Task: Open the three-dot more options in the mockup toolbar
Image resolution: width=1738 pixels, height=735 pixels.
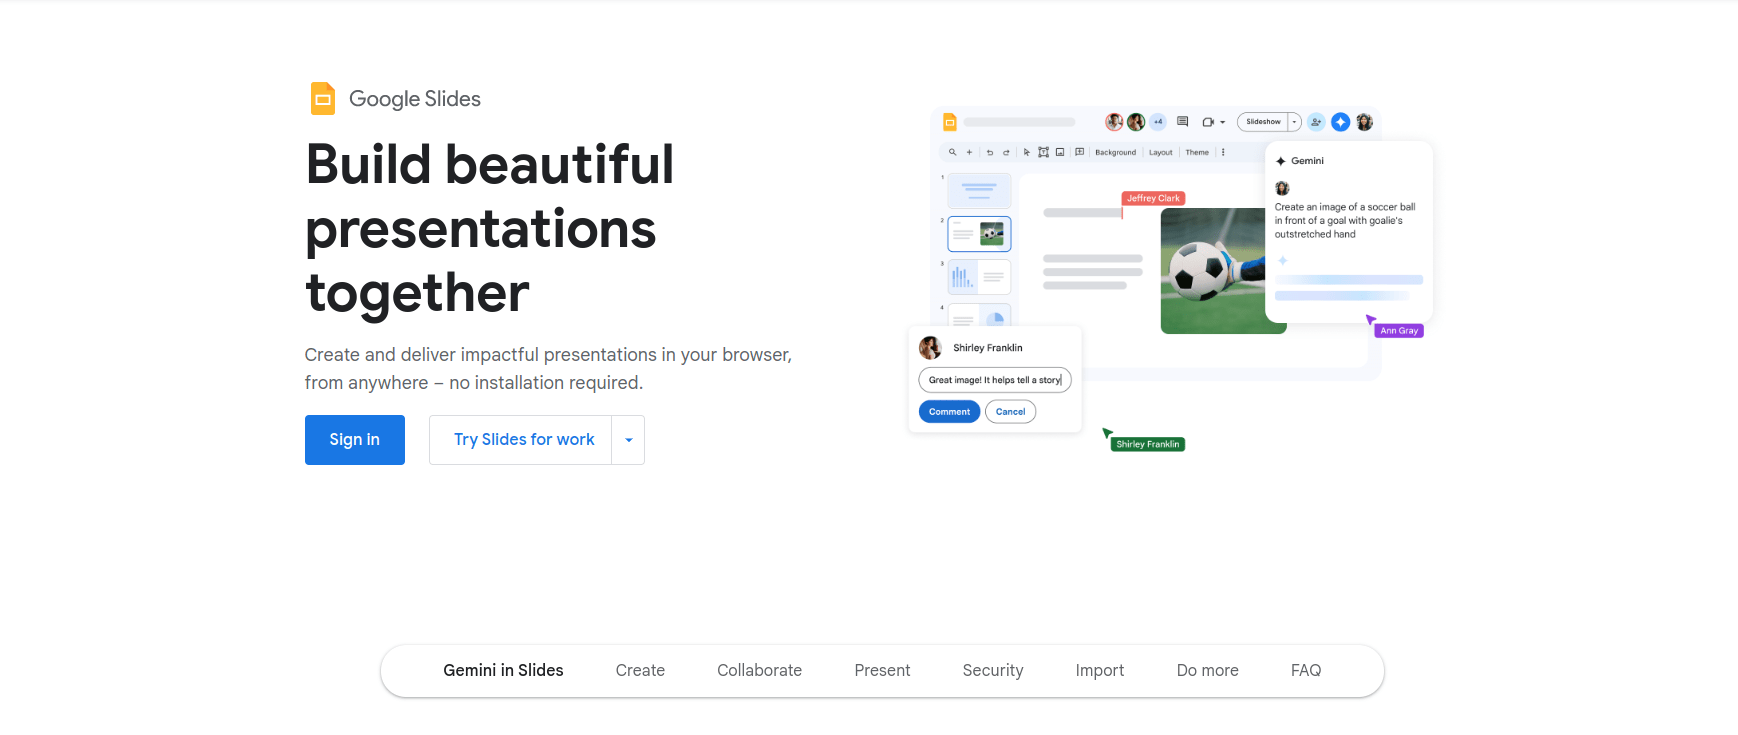Action: [x=1223, y=152]
